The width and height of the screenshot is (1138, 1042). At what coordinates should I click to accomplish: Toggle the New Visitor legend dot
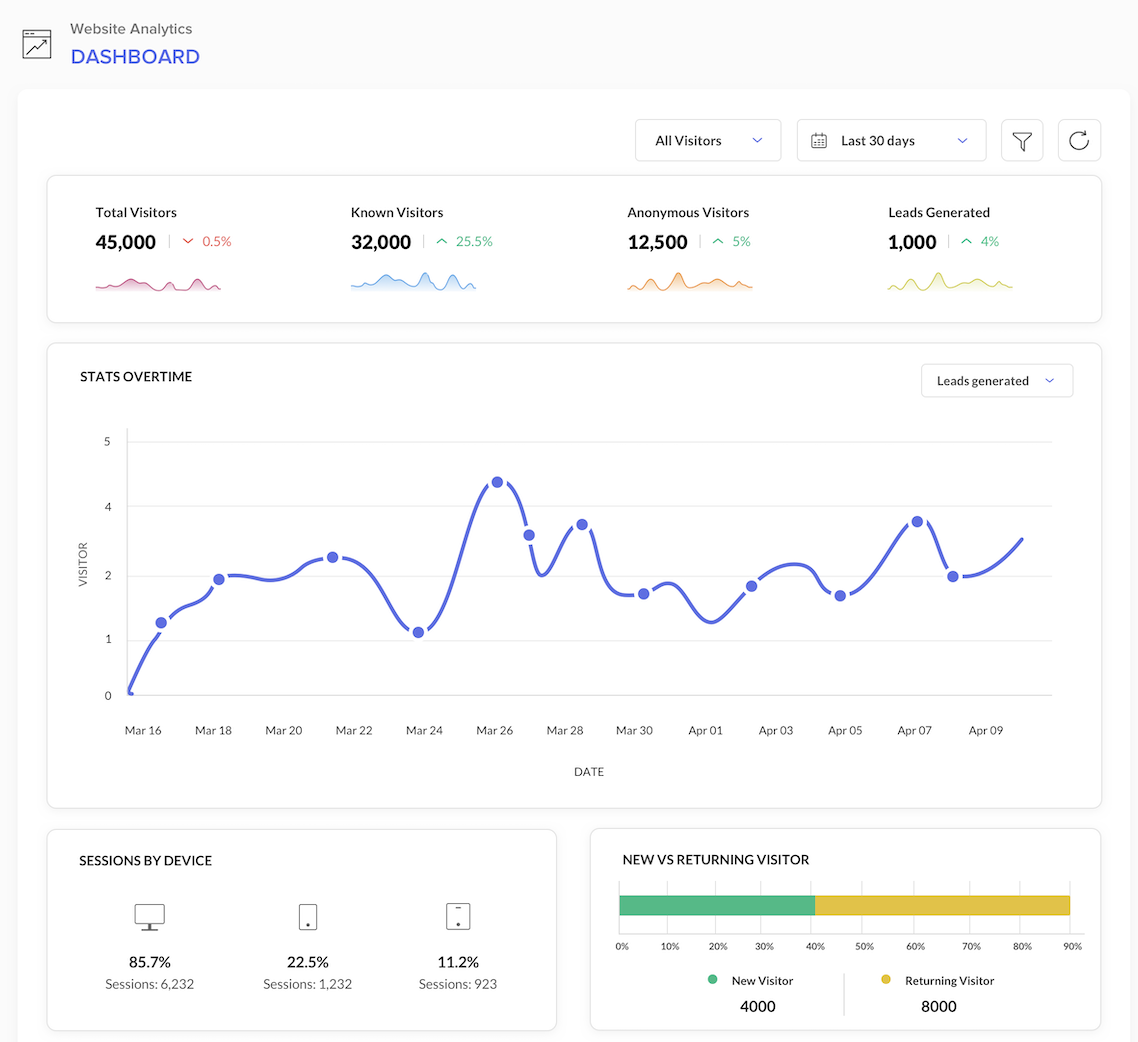pyautogui.click(x=712, y=981)
